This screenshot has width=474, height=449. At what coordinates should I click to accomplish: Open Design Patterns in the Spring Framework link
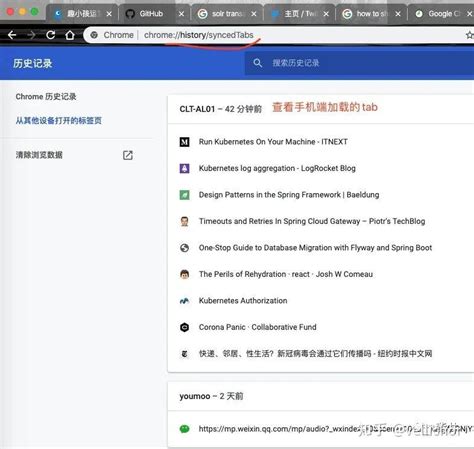(x=289, y=195)
